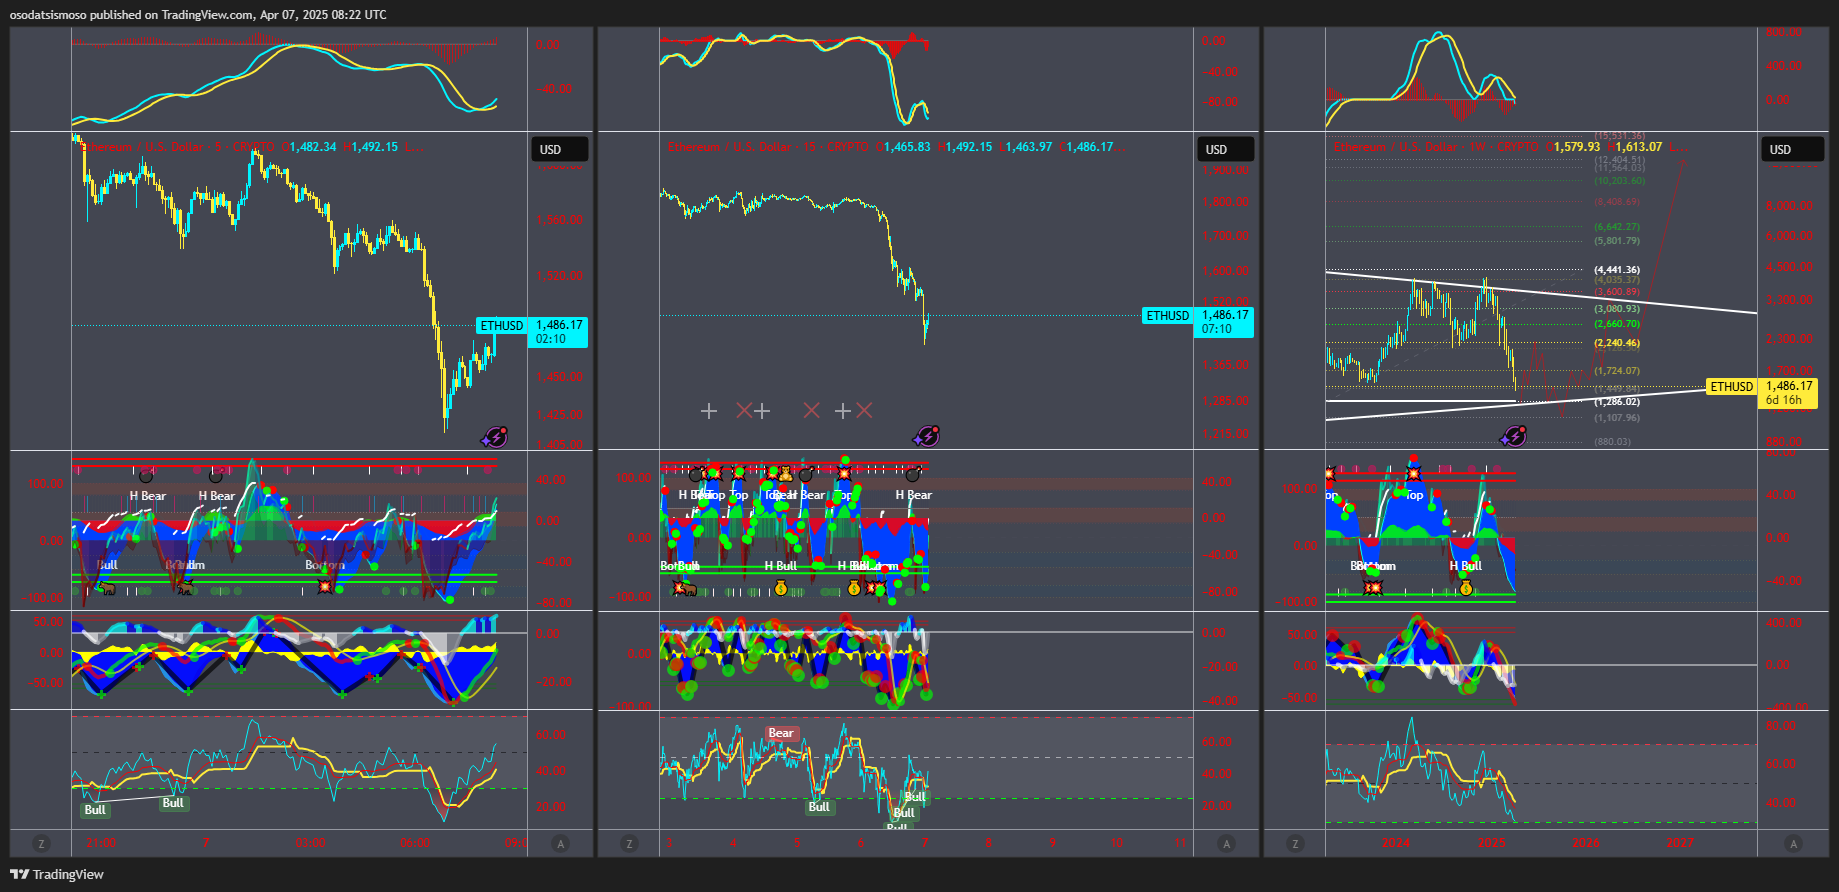Click the bomb emoji above the rightmost 15-minute H Bear
The width and height of the screenshot is (1839, 892).
pyautogui.click(x=912, y=475)
